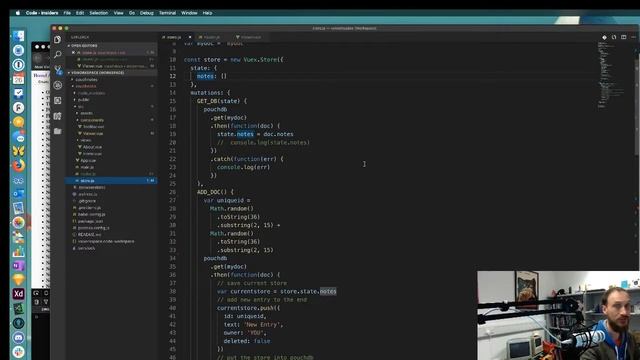Open the Debug menu
This screenshot has height=360, width=640.
coord(147,13)
